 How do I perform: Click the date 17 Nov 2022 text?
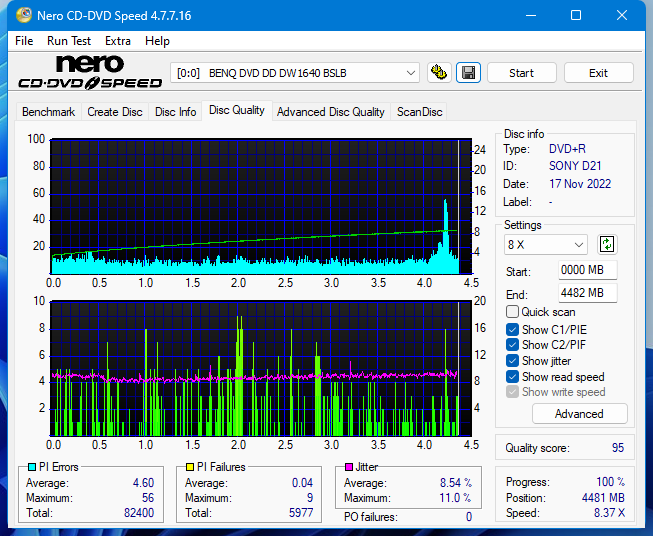pyautogui.click(x=580, y=184)
